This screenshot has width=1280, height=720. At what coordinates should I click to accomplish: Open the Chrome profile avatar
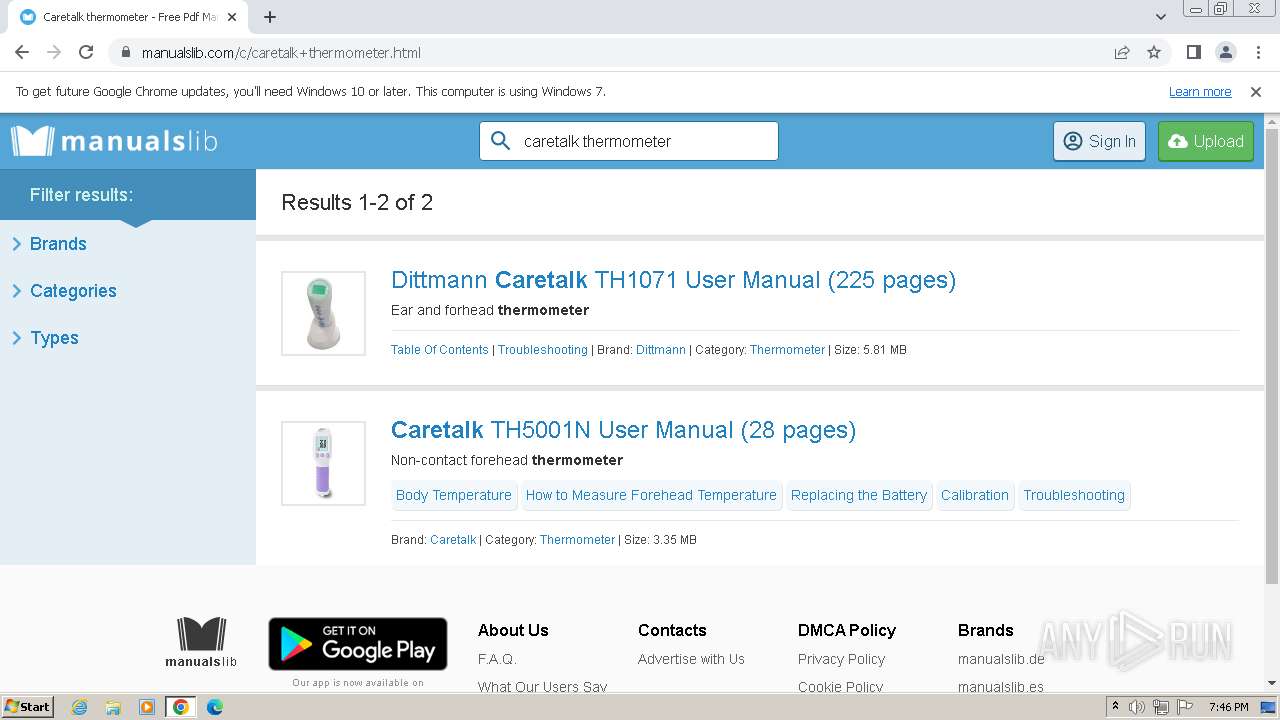pyautogui.click(x=1225, y=53)
